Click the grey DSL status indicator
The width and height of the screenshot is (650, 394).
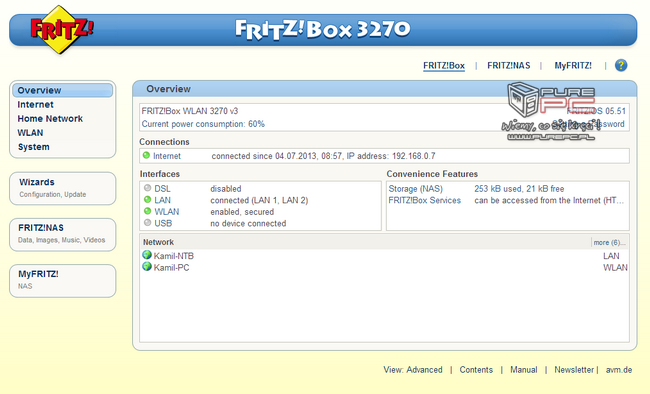148,188
